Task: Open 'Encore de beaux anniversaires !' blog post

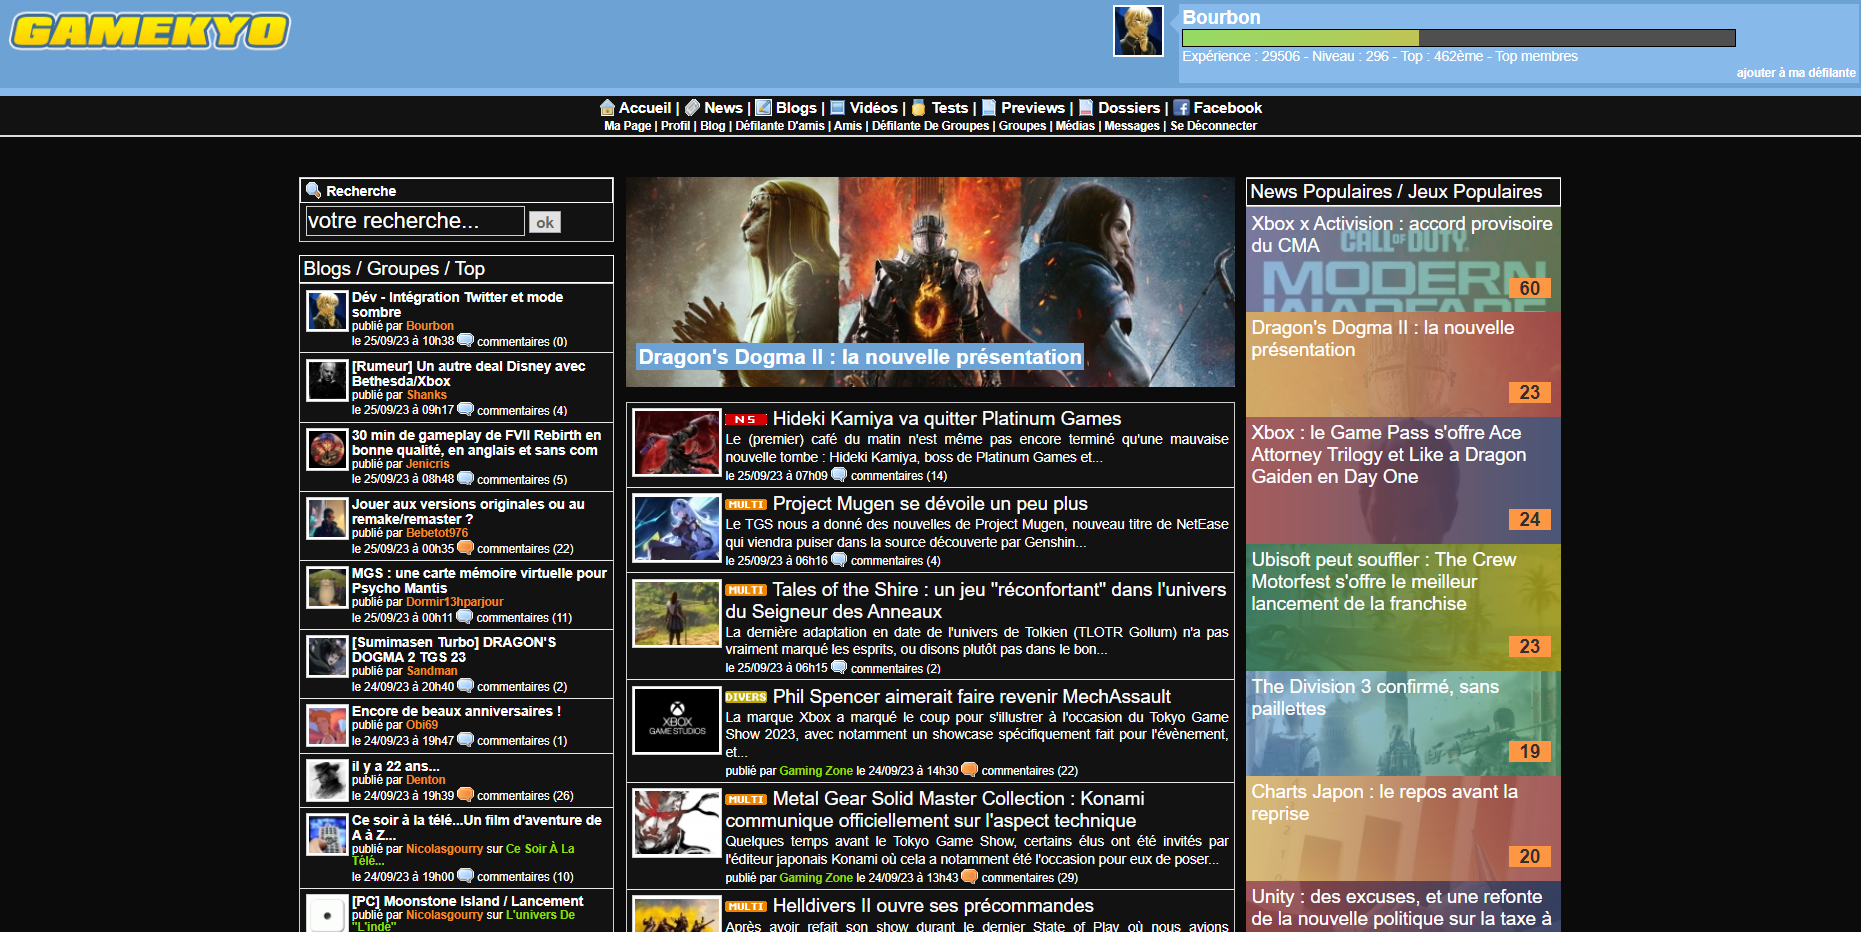Action: pyautogui.click(x=456, y=711)
